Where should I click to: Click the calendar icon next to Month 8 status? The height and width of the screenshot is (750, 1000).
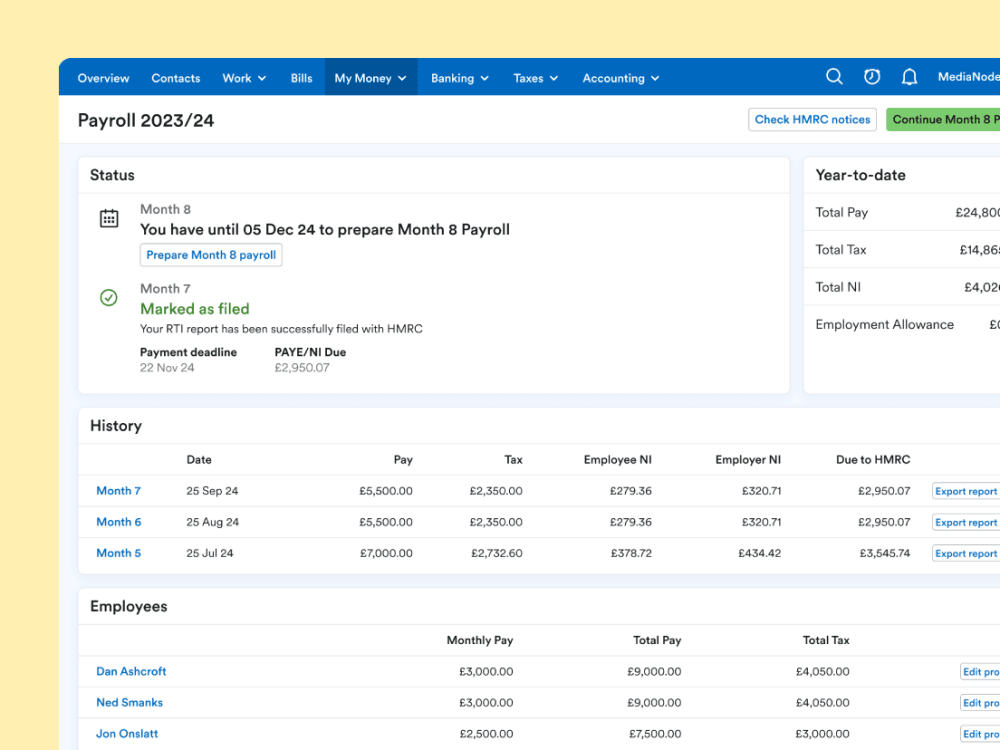coord(109,216)
